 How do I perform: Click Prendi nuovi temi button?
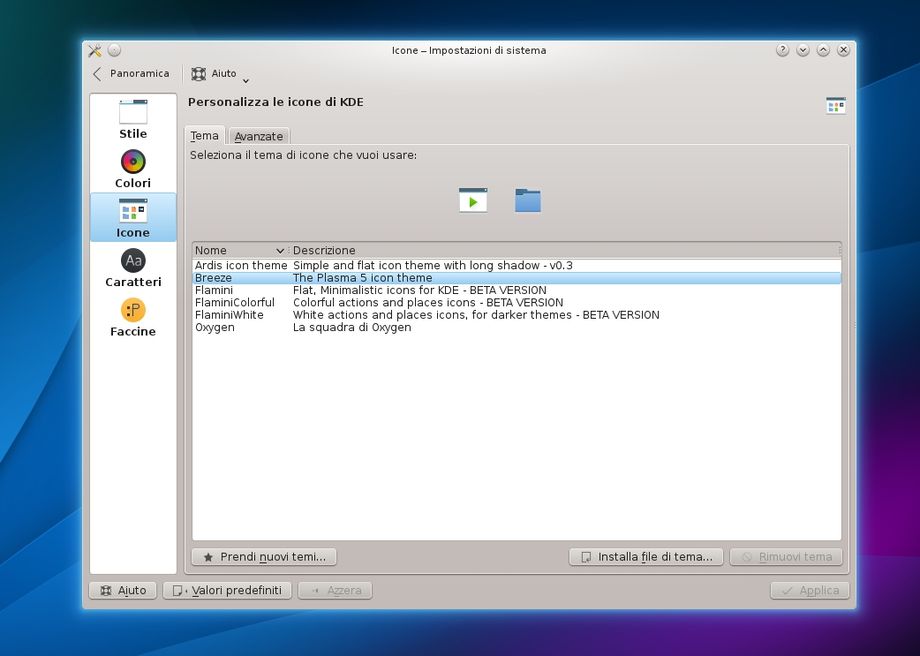pos(264,557)
